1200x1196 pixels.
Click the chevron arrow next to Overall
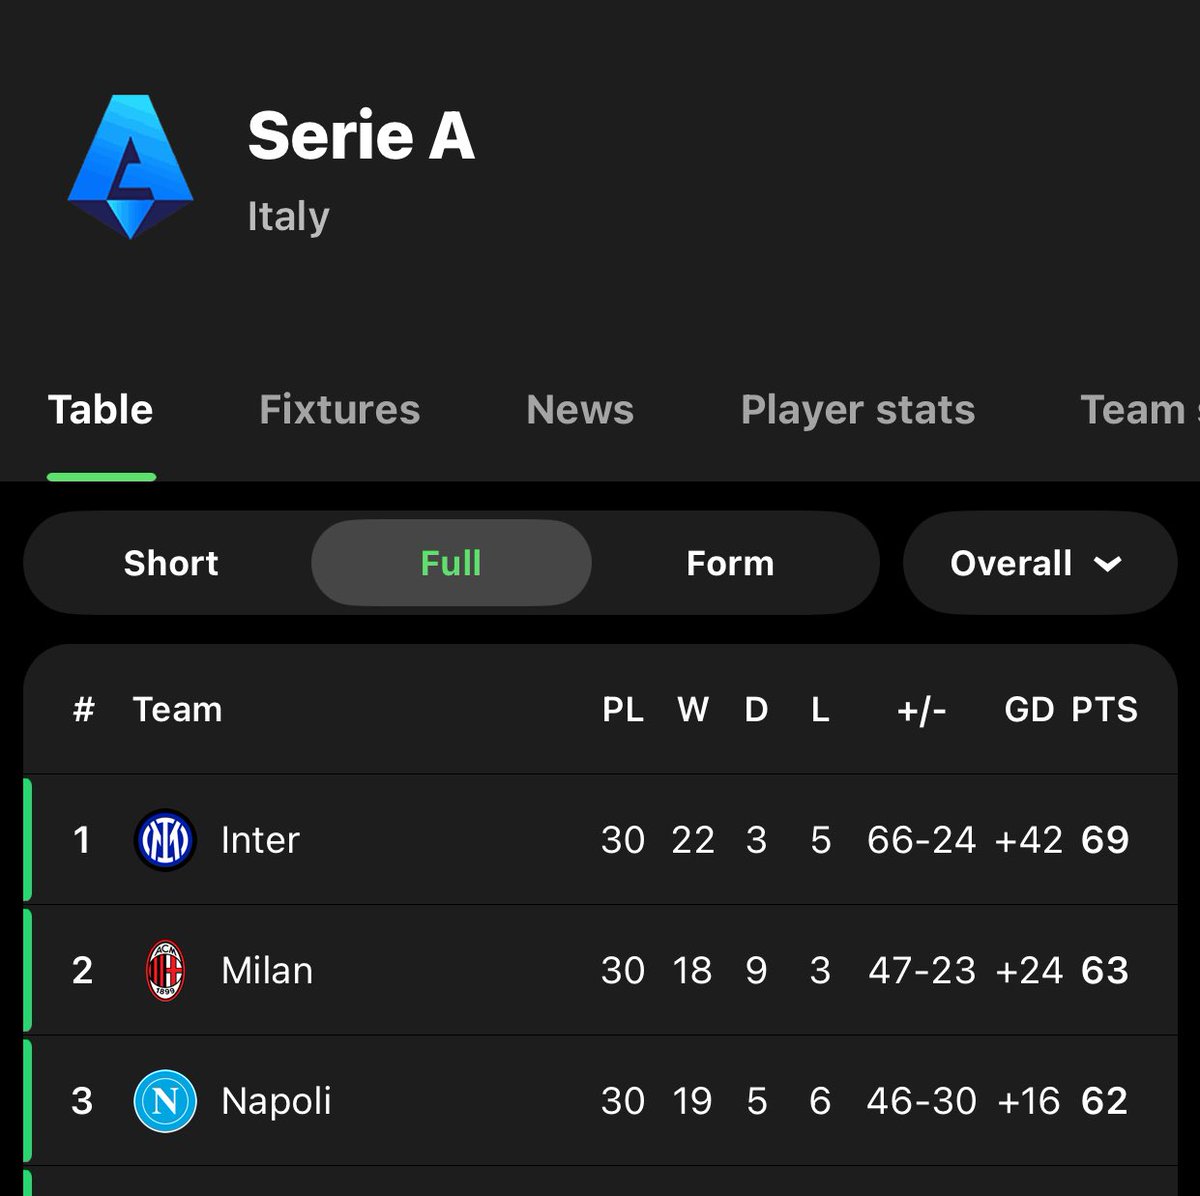(x=1108, y=564)
